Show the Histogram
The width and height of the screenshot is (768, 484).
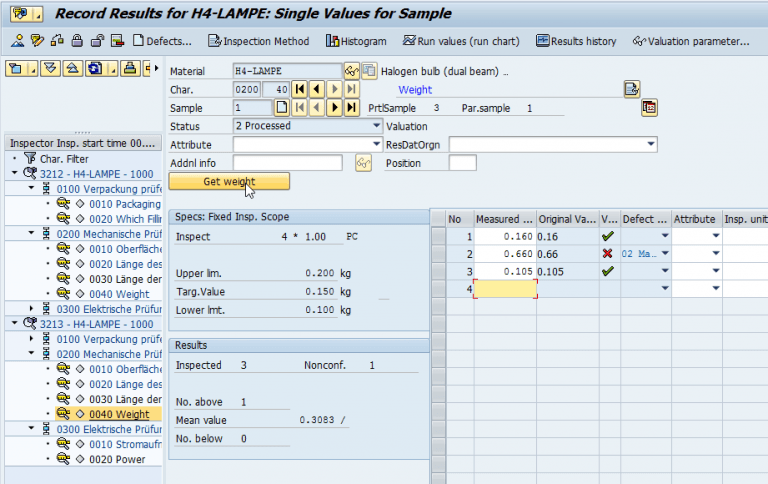point(356,41)
